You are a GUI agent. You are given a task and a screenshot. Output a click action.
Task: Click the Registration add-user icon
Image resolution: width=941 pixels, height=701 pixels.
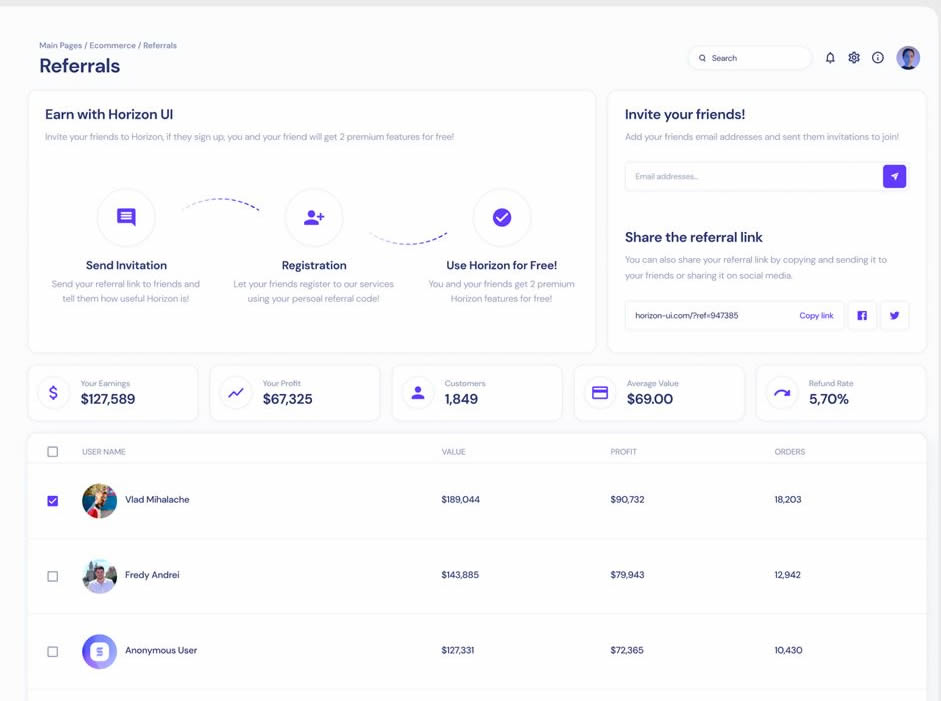[x=314, y=217]
